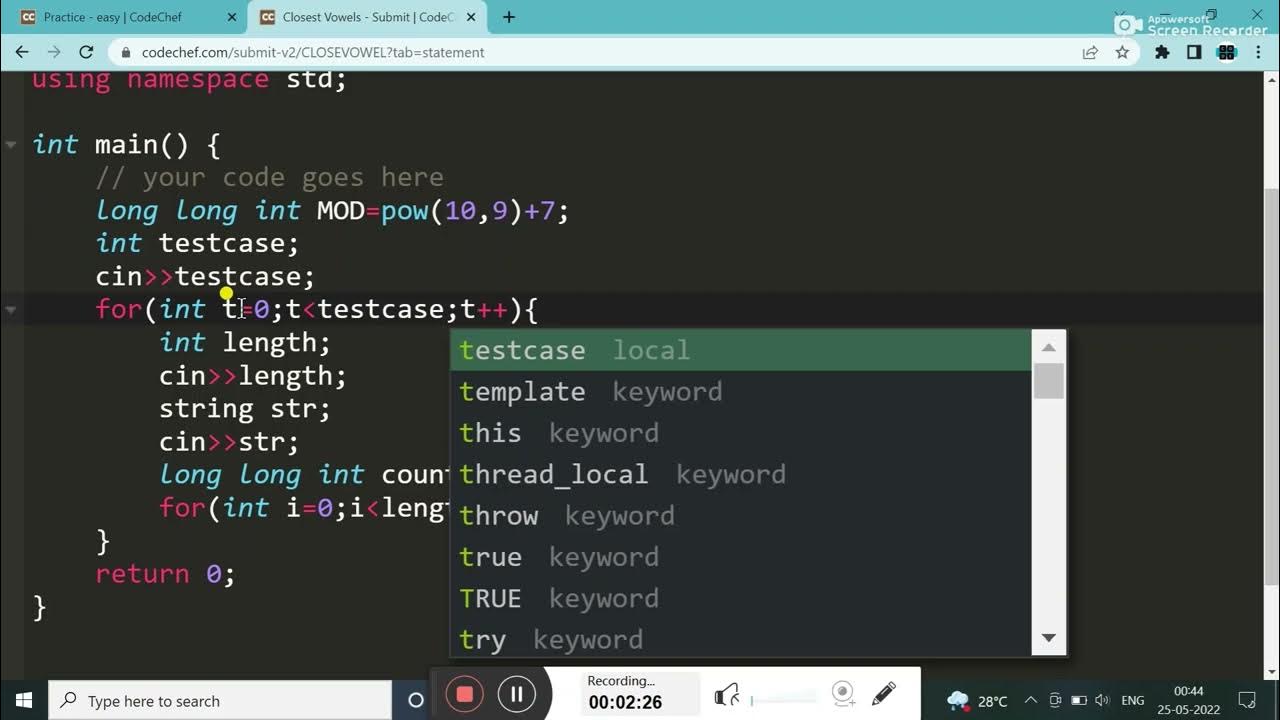Reload the CodeChef page

[x=86, y=52]
